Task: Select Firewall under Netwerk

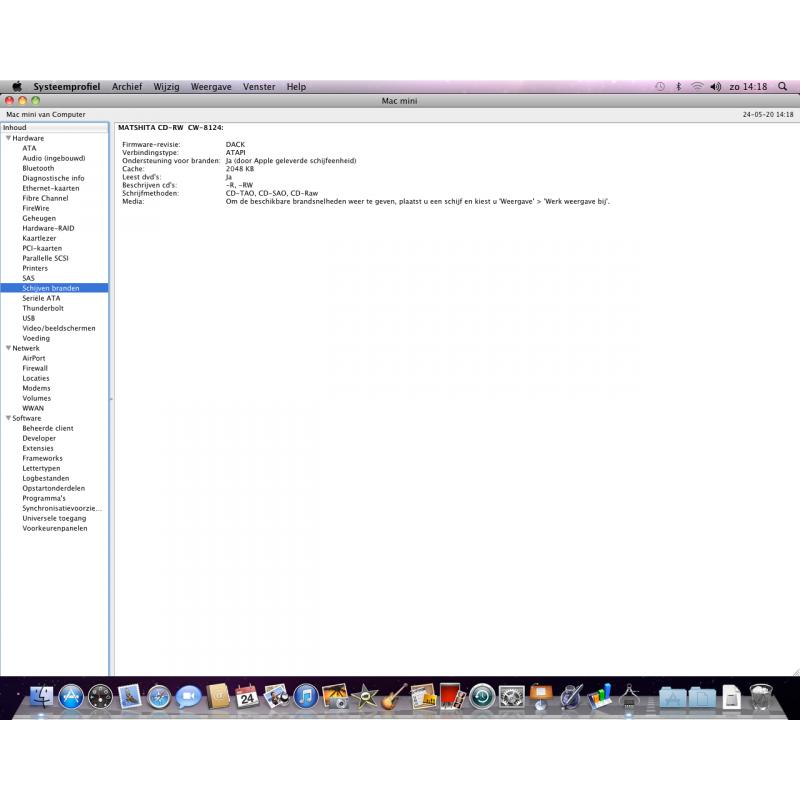Action: tap(35, 368)
